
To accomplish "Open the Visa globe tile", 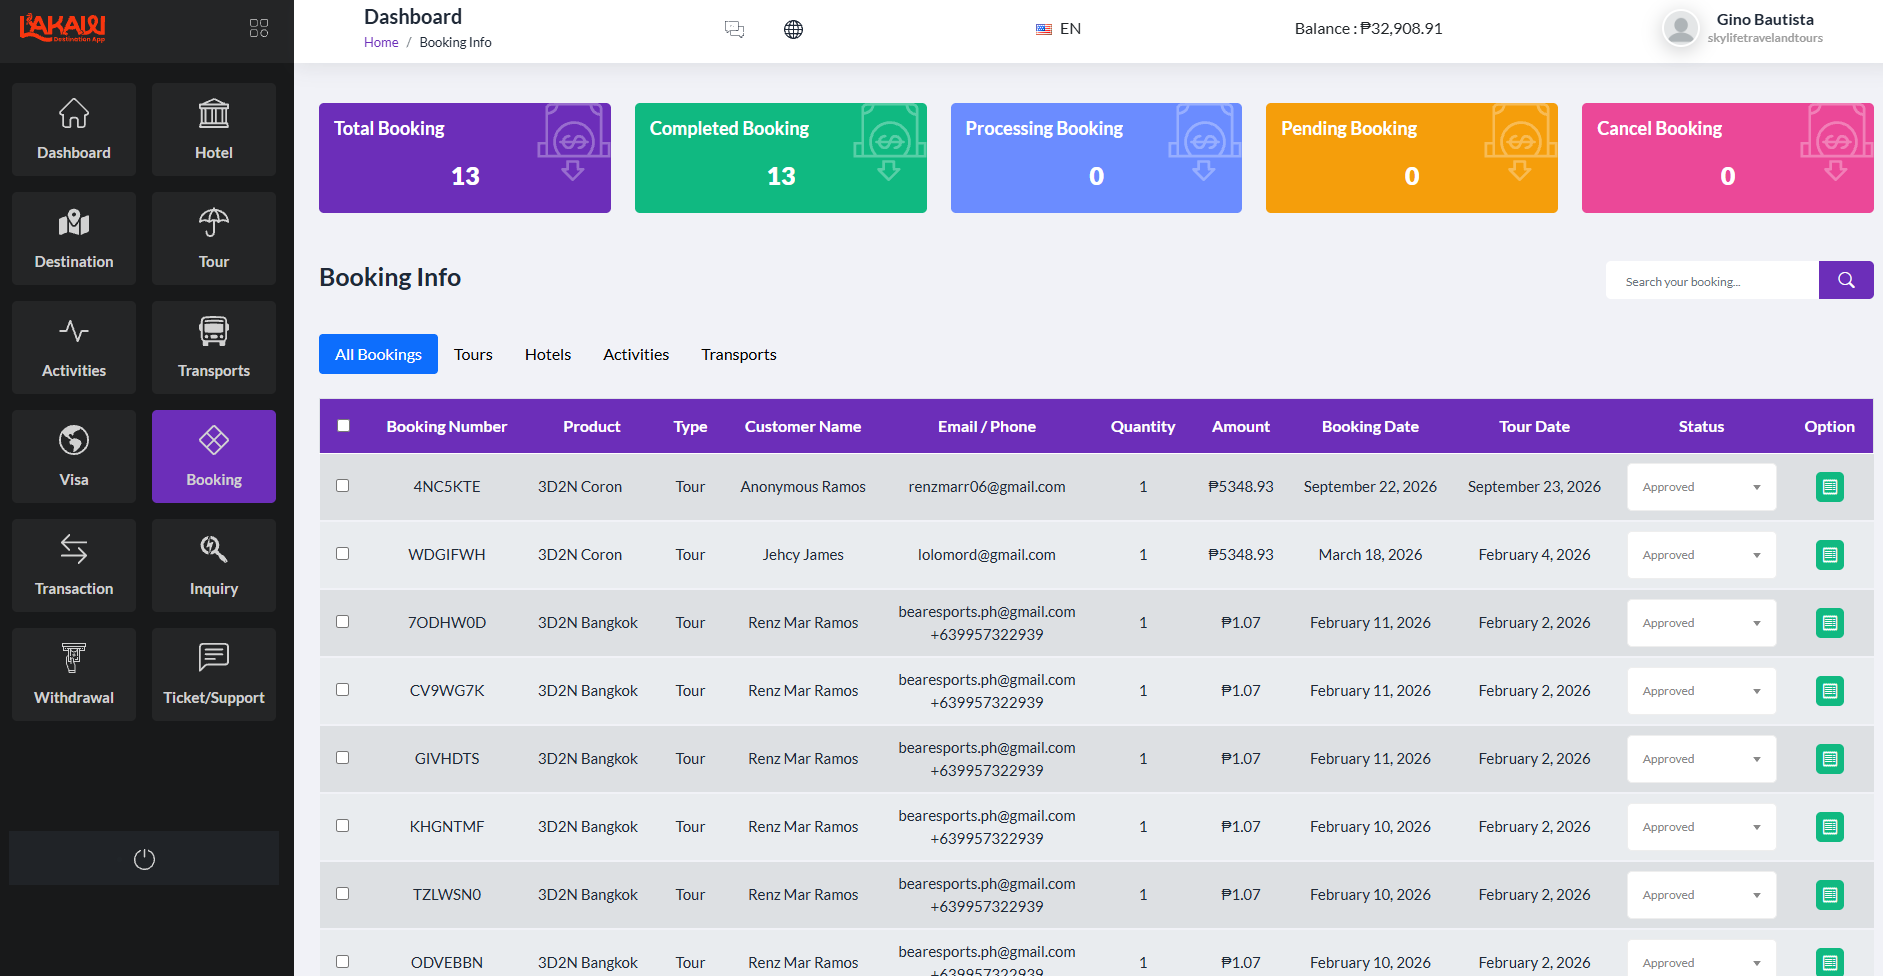I will (74, 457).
